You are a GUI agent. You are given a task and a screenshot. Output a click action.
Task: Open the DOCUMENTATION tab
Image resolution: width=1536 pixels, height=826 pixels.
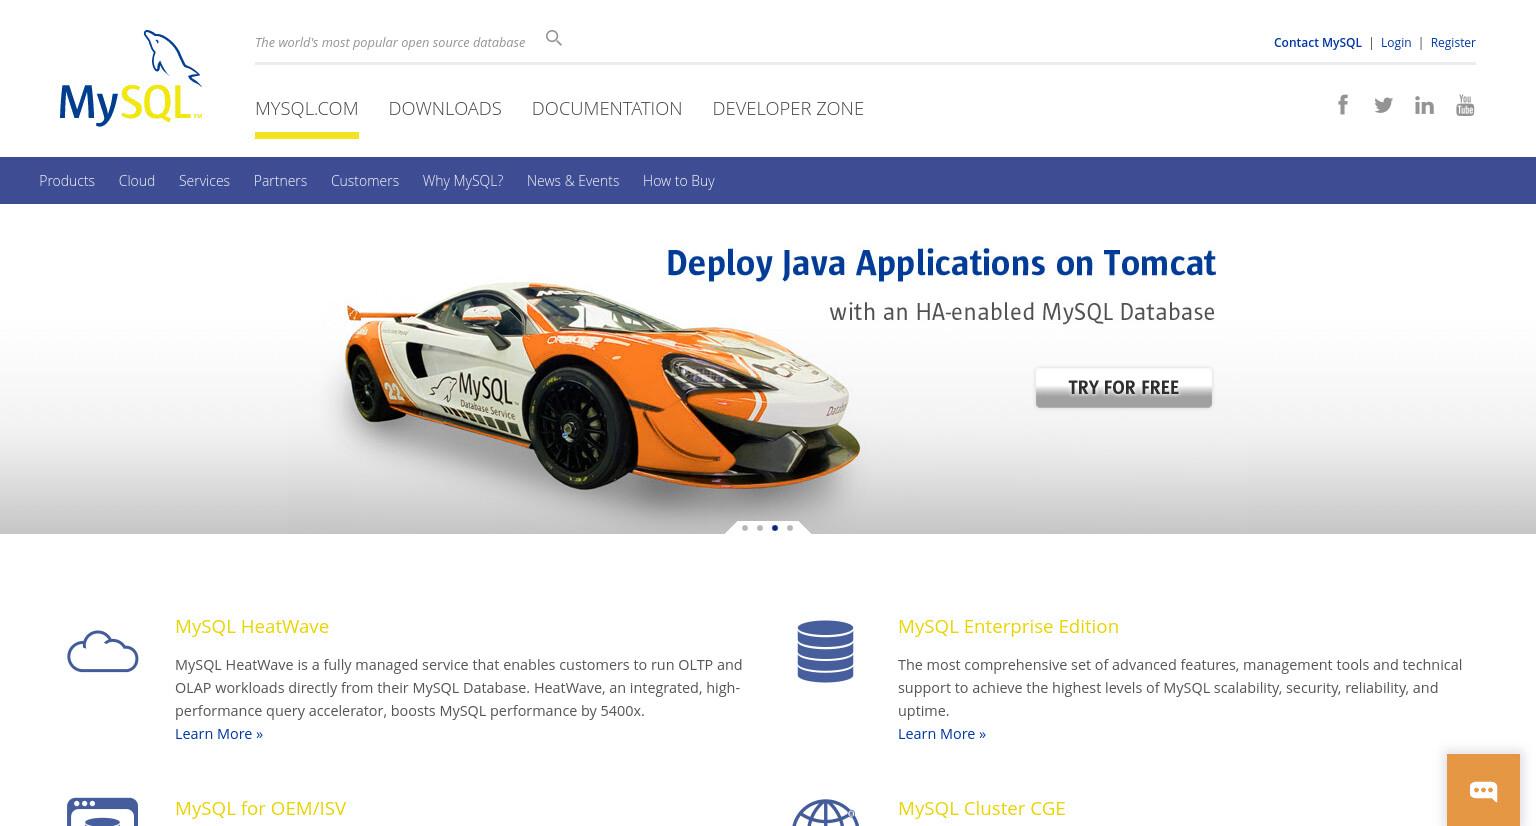[607, 108]
